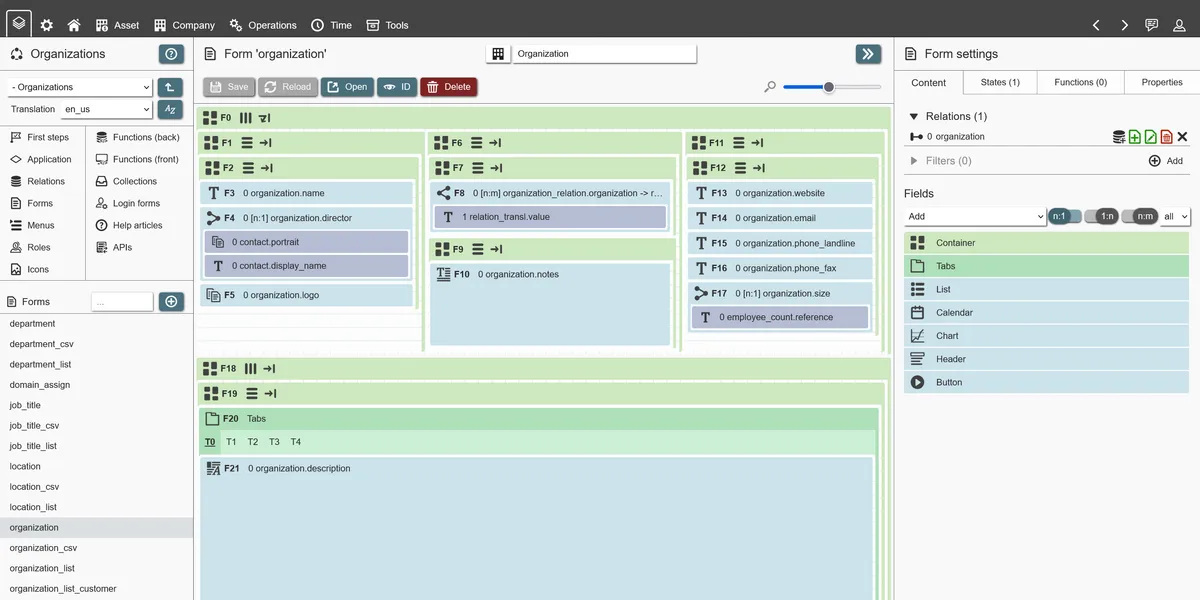
Task: Click green edit icon on organization relation
Action: click(x=1150, y=137)
